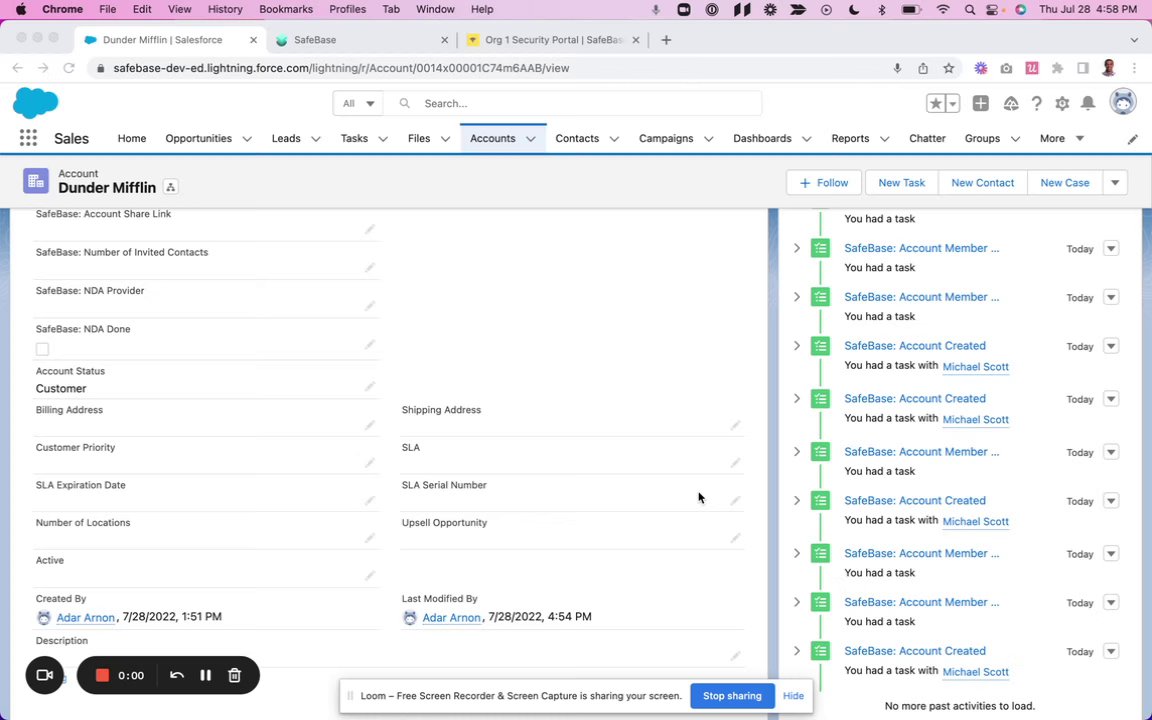Image resolution: width=1152 pixels, height=720 pixels.
Task: Hide the Loom sharing banner
Action: click(x=793, y=696)
